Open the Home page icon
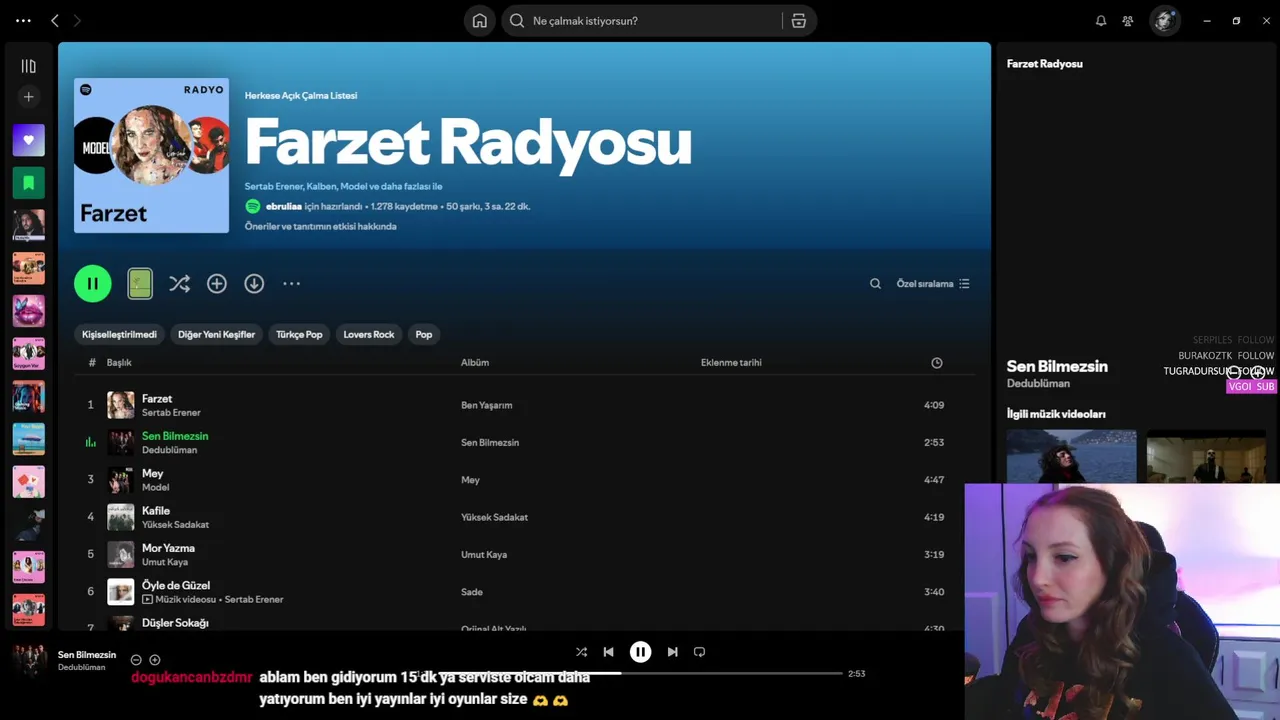The image size is (1280, 720). click(x=480, y=20)
